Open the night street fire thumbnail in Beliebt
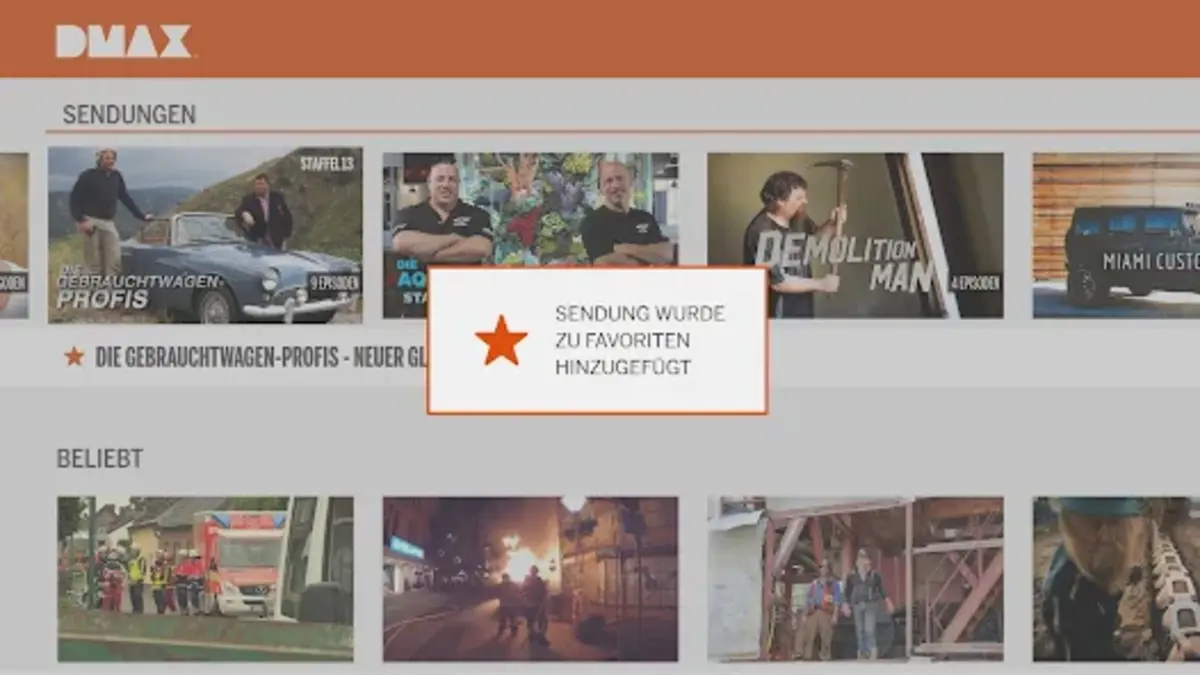The height and width of the screenshot is (675, 1200). [530, 579]
